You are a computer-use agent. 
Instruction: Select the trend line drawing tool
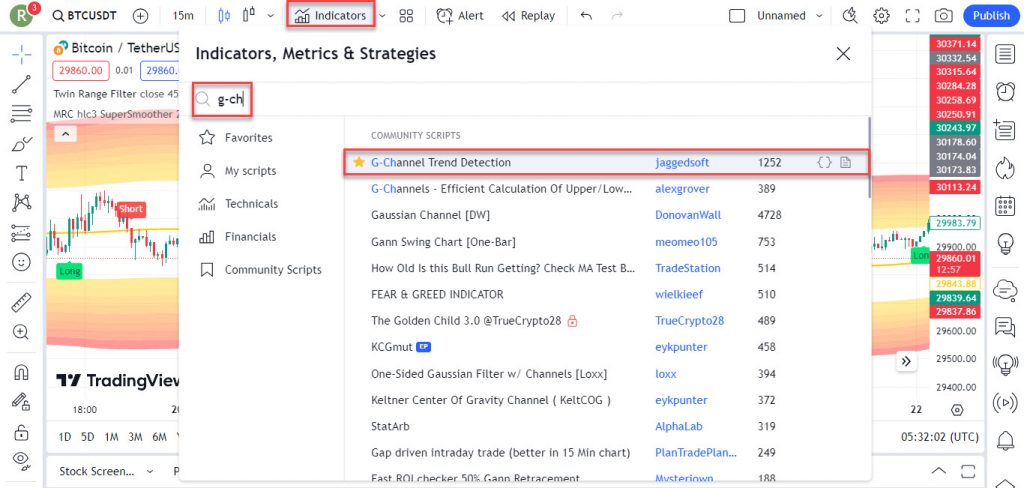[22, 84]
